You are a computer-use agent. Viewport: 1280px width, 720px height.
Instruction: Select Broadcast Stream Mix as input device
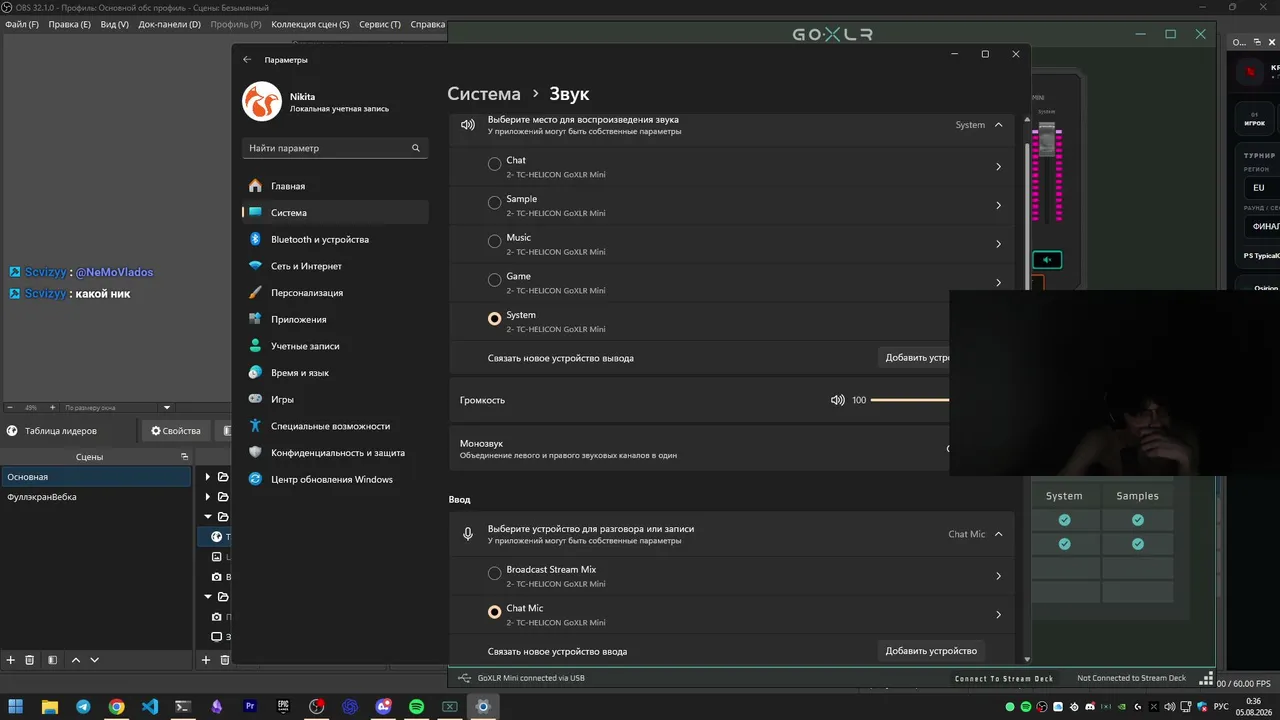pyautogui.click(x=494, y=574)
